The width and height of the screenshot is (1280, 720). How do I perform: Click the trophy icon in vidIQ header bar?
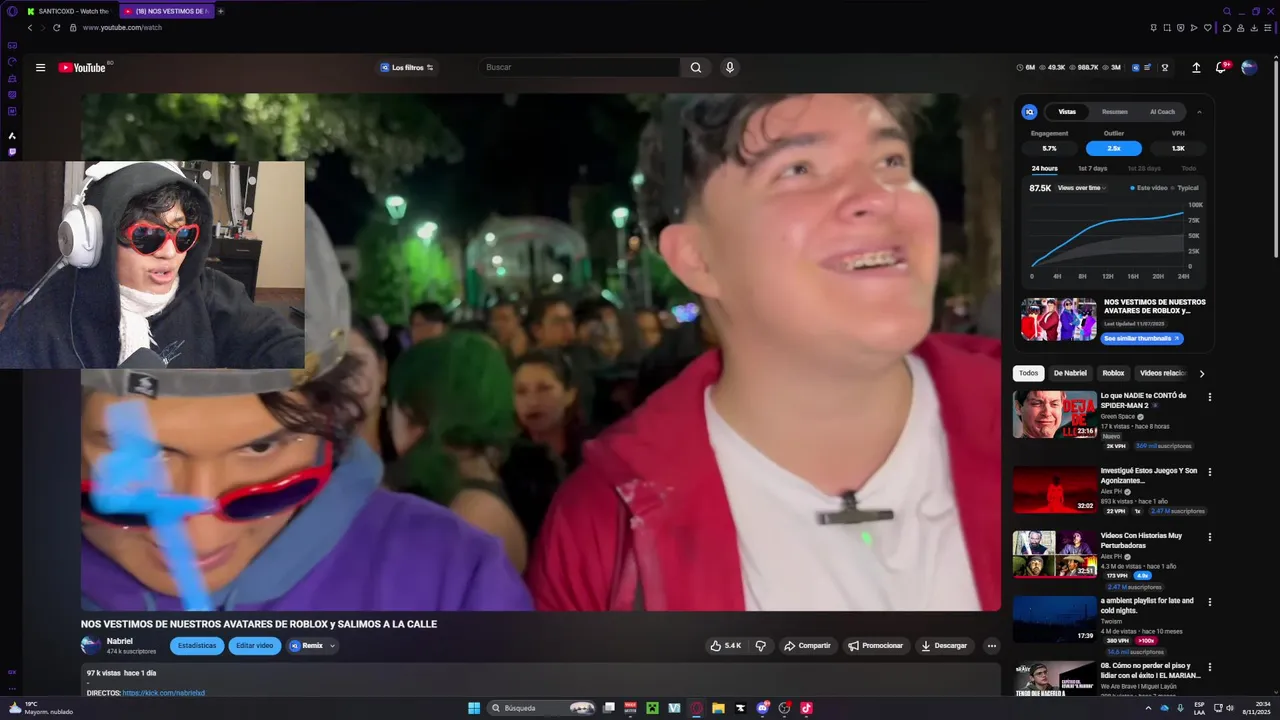pos(1164,68)
